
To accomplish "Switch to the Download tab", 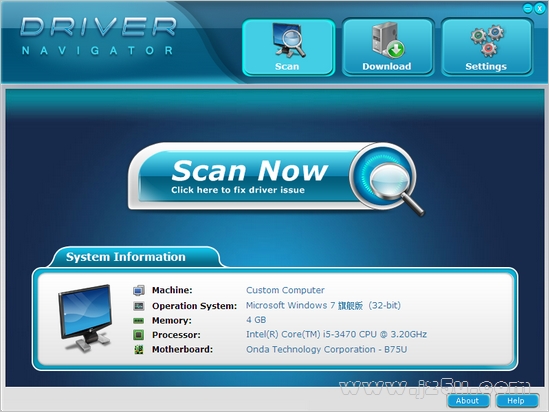I will coord(388,47).
